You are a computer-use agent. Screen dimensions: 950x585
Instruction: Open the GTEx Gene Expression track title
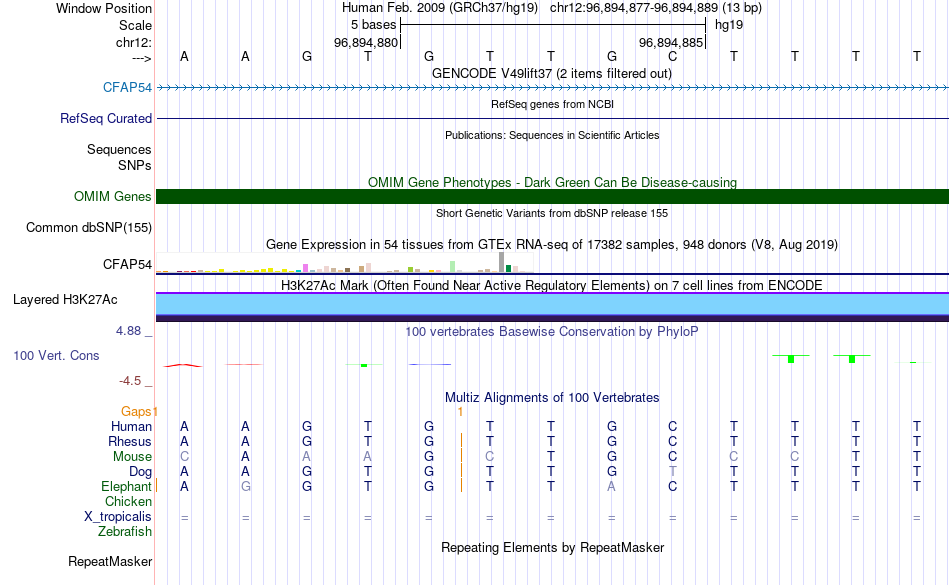pos(552,245)
